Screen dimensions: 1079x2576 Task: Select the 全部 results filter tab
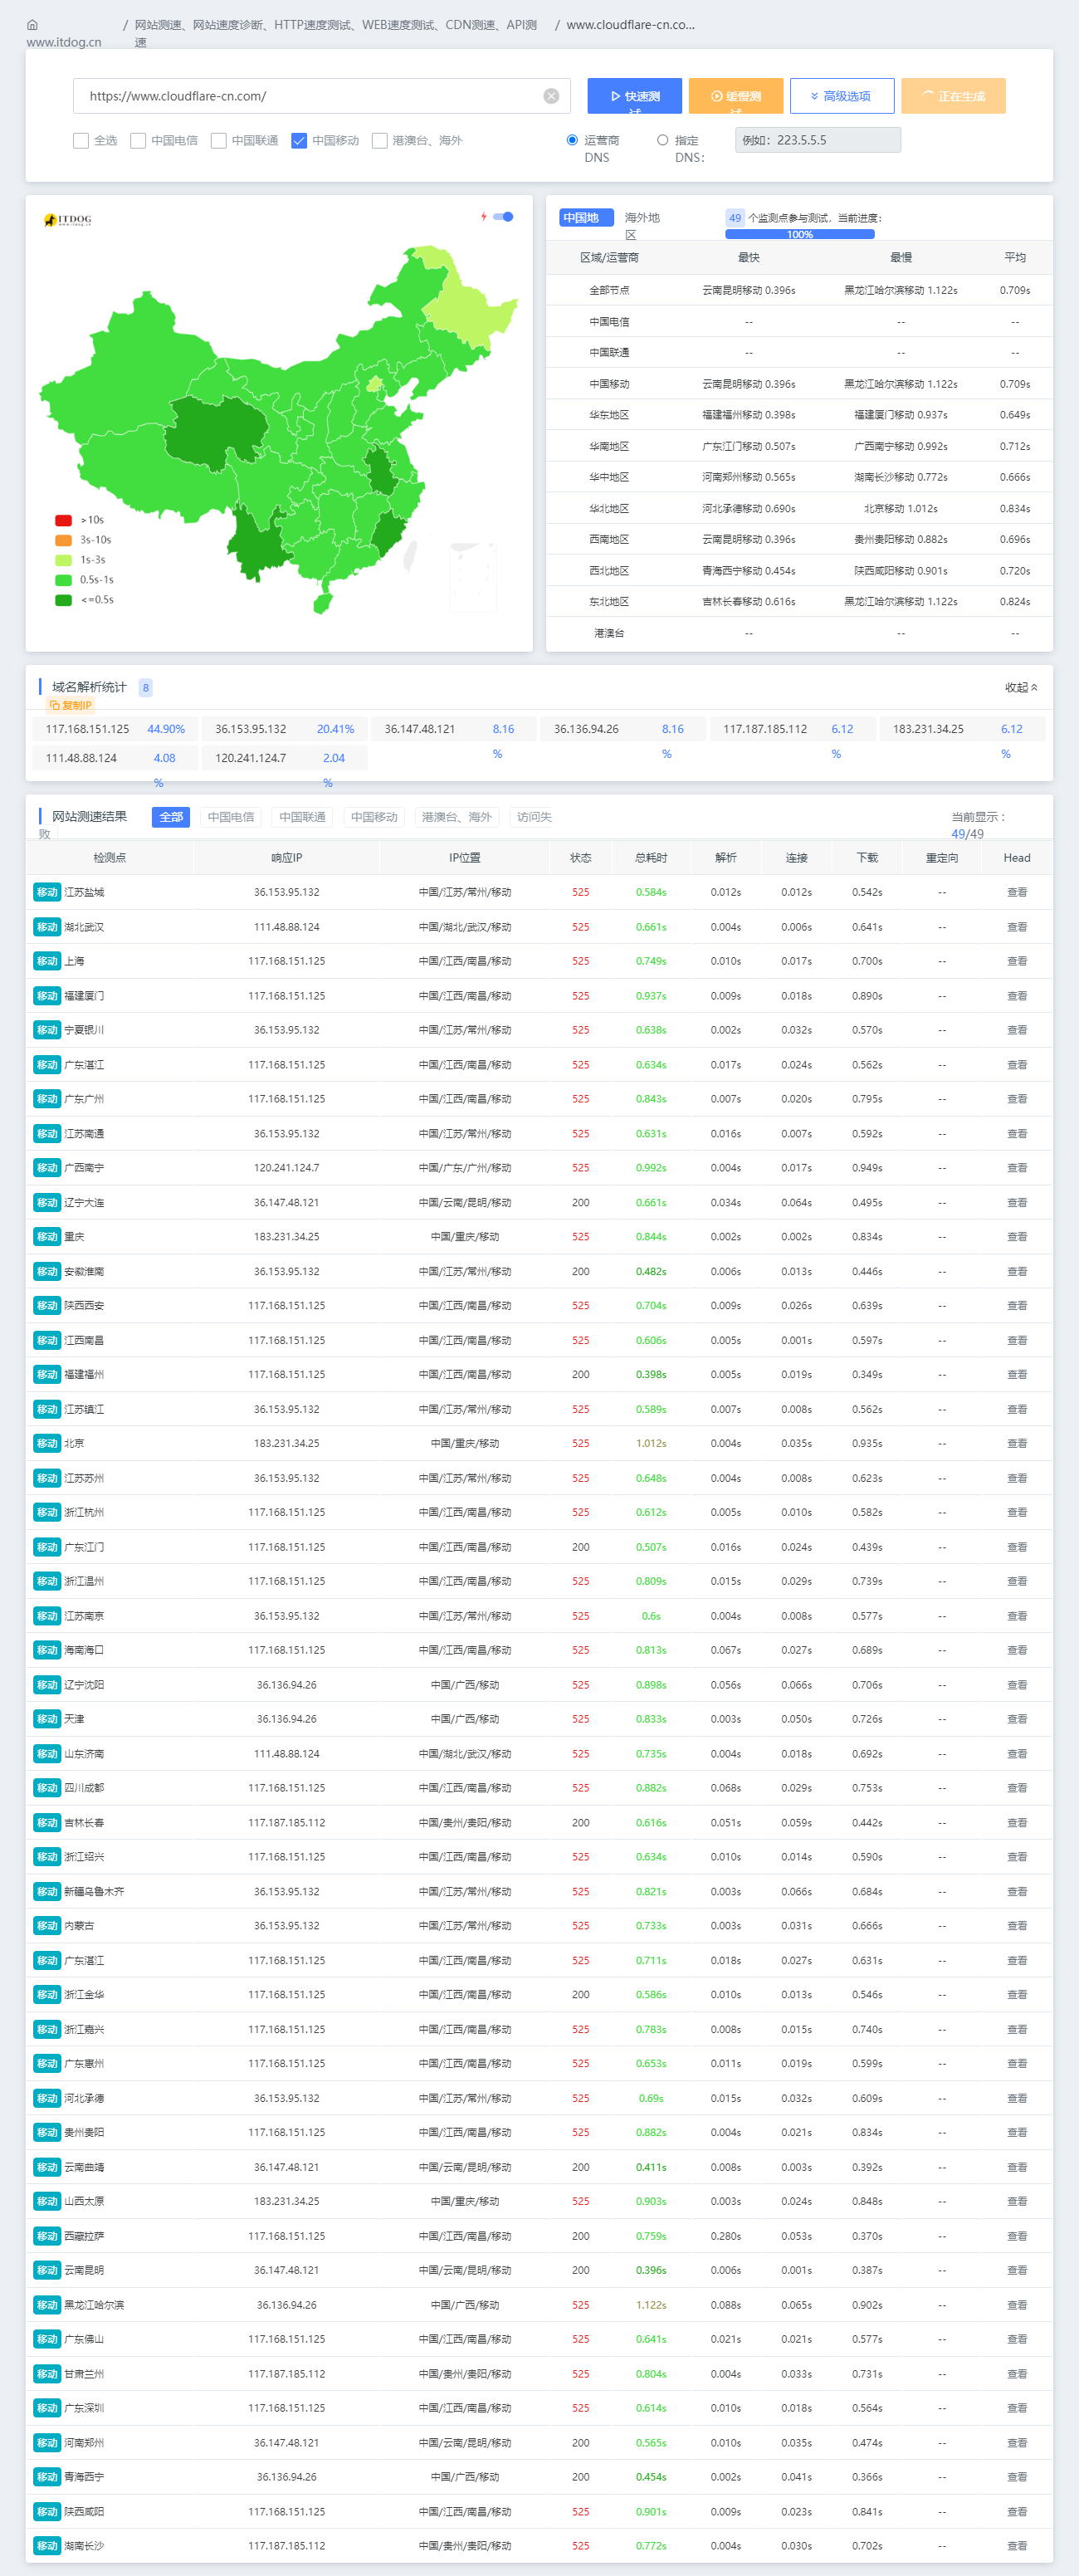coord(171,817)
